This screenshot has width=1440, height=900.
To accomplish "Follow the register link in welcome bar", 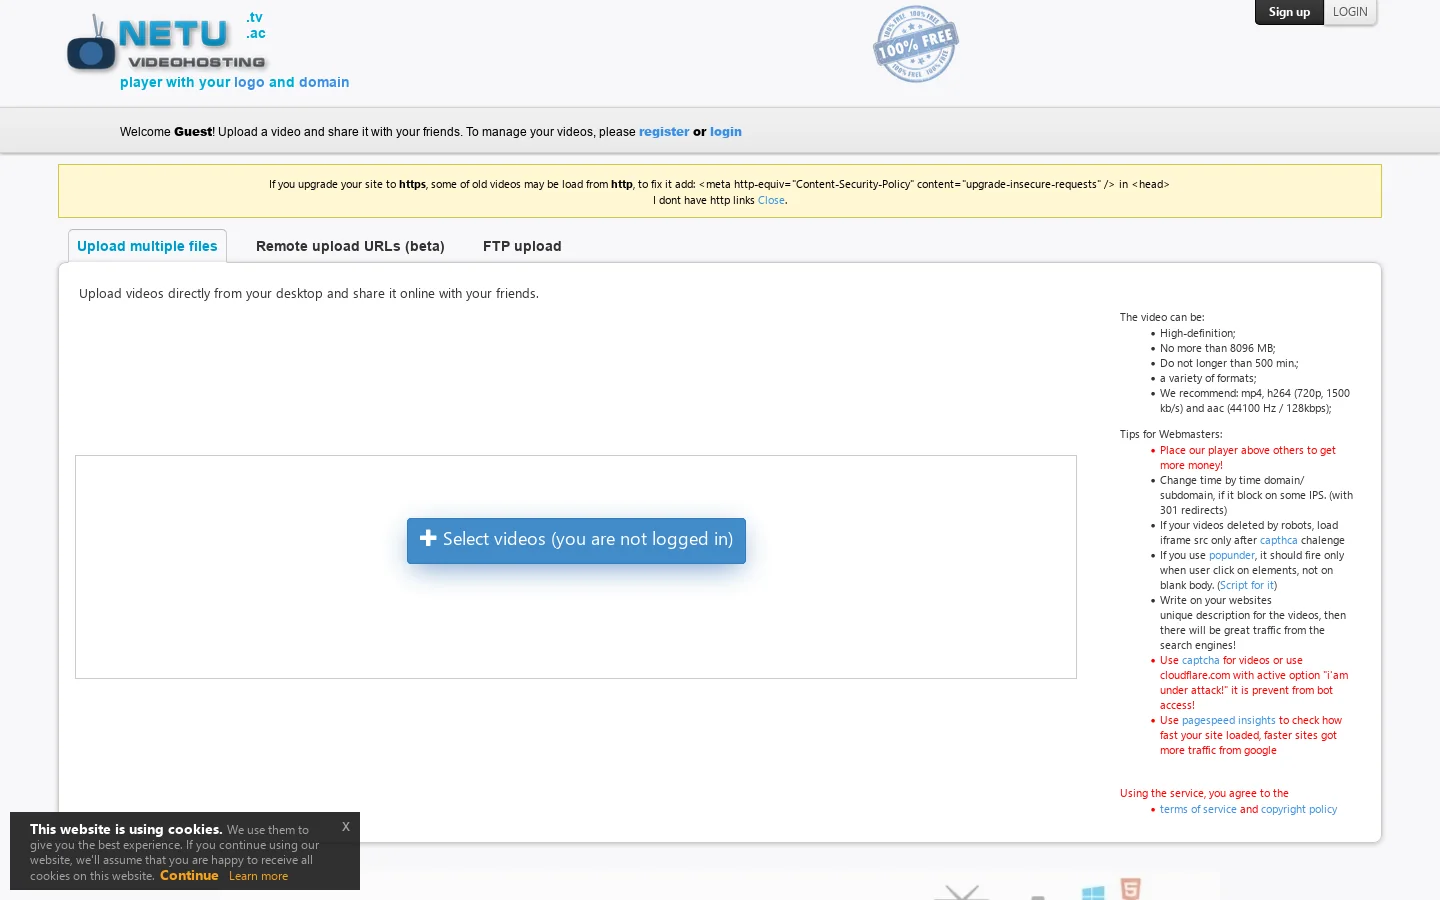I will [x=664, y=132].
